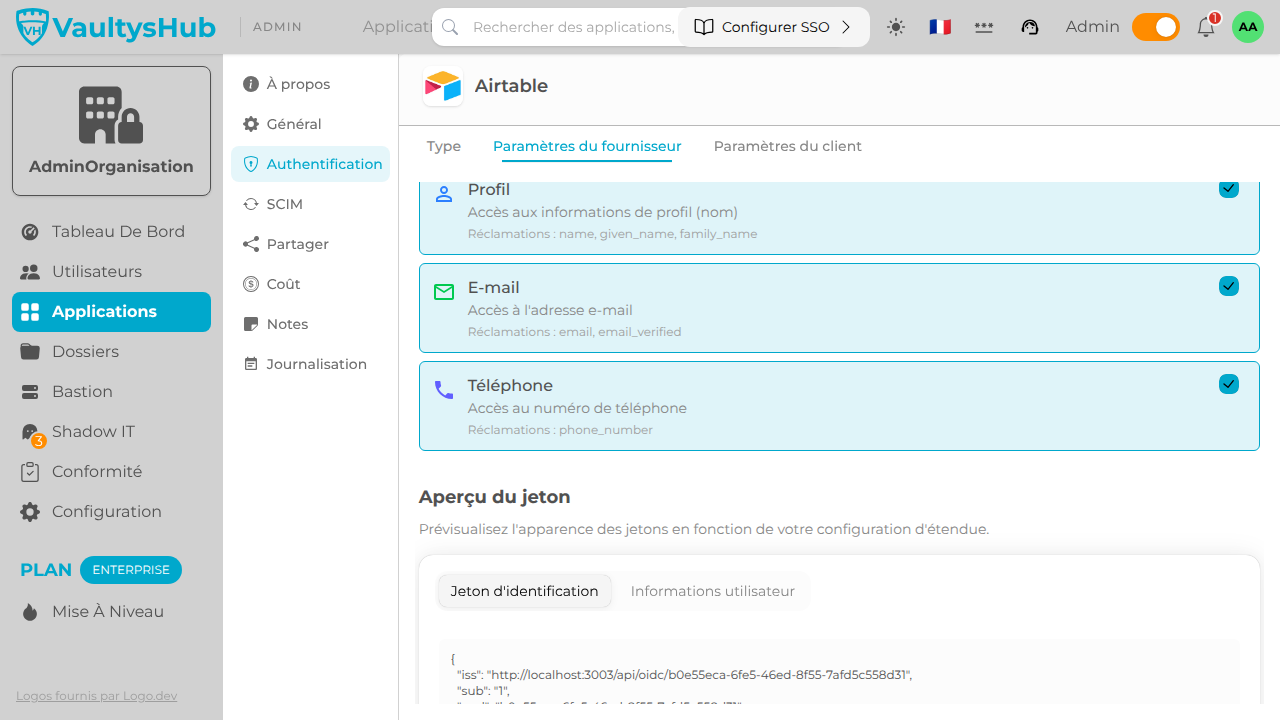This screenshot has width=1280, height=720.
Task: Open the Journalisation section
Action: click(x=311, y=364)
